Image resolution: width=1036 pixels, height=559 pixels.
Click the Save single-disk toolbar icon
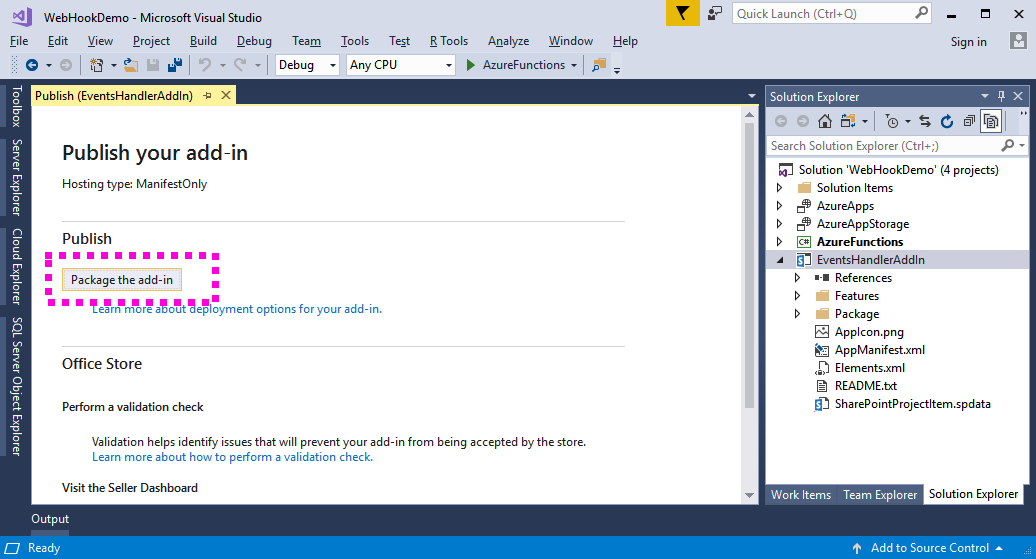pos(153,65)
